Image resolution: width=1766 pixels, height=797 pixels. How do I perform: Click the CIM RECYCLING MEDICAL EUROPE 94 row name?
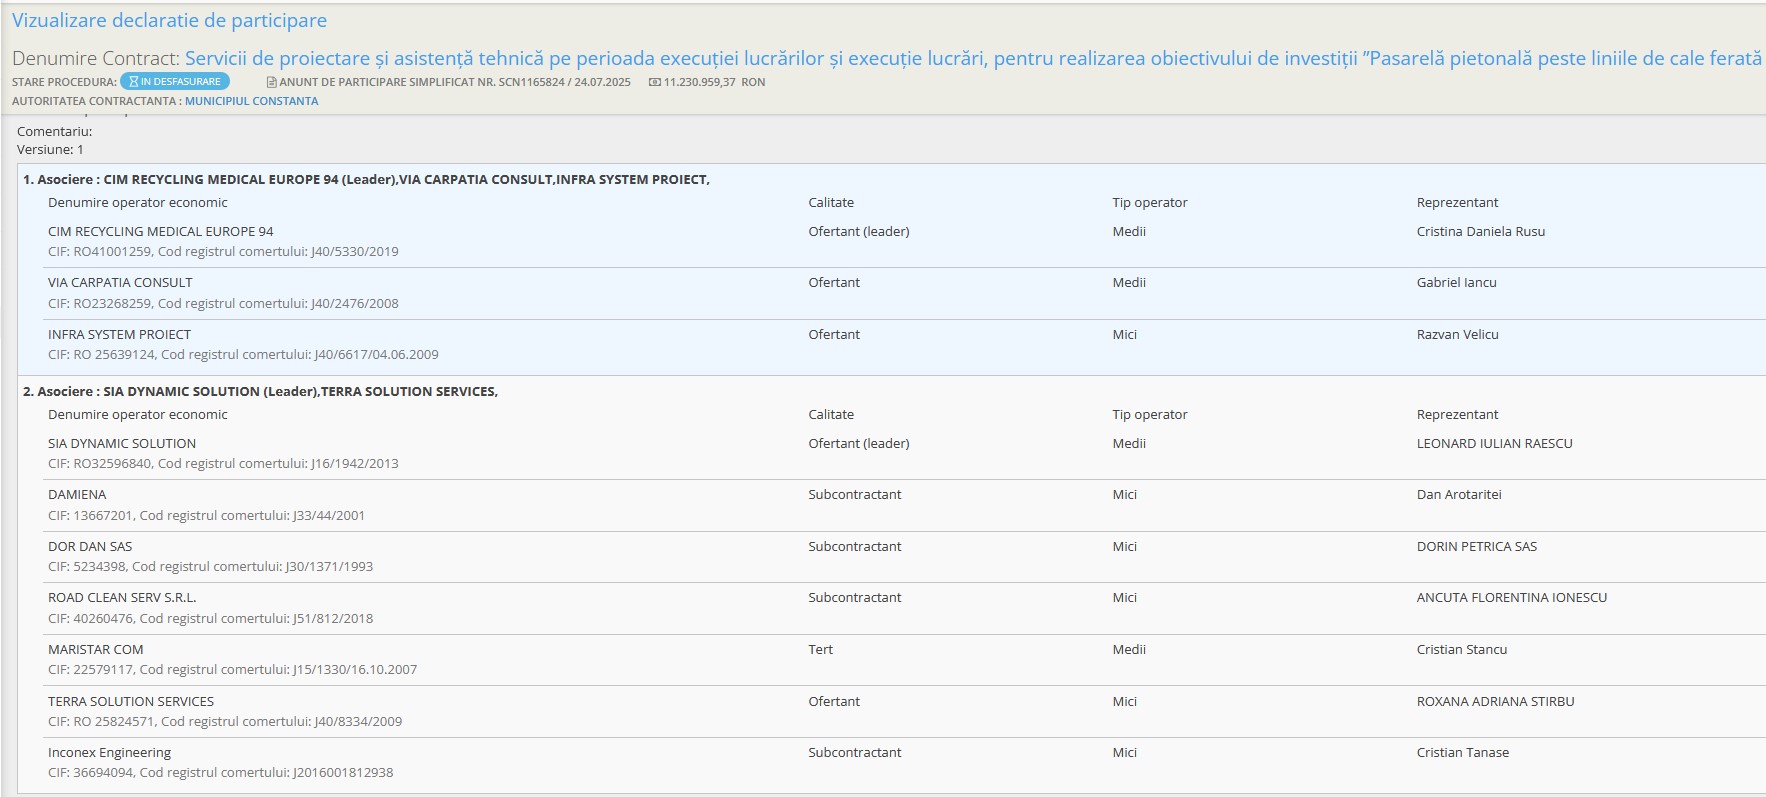[160, 231]
